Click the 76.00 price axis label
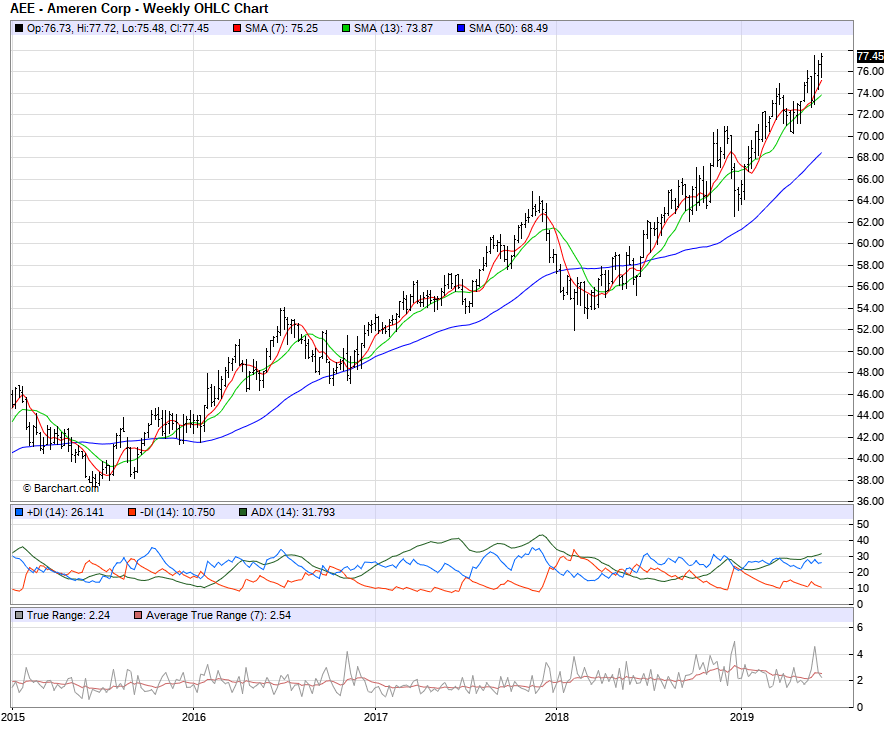 (870, 71)
